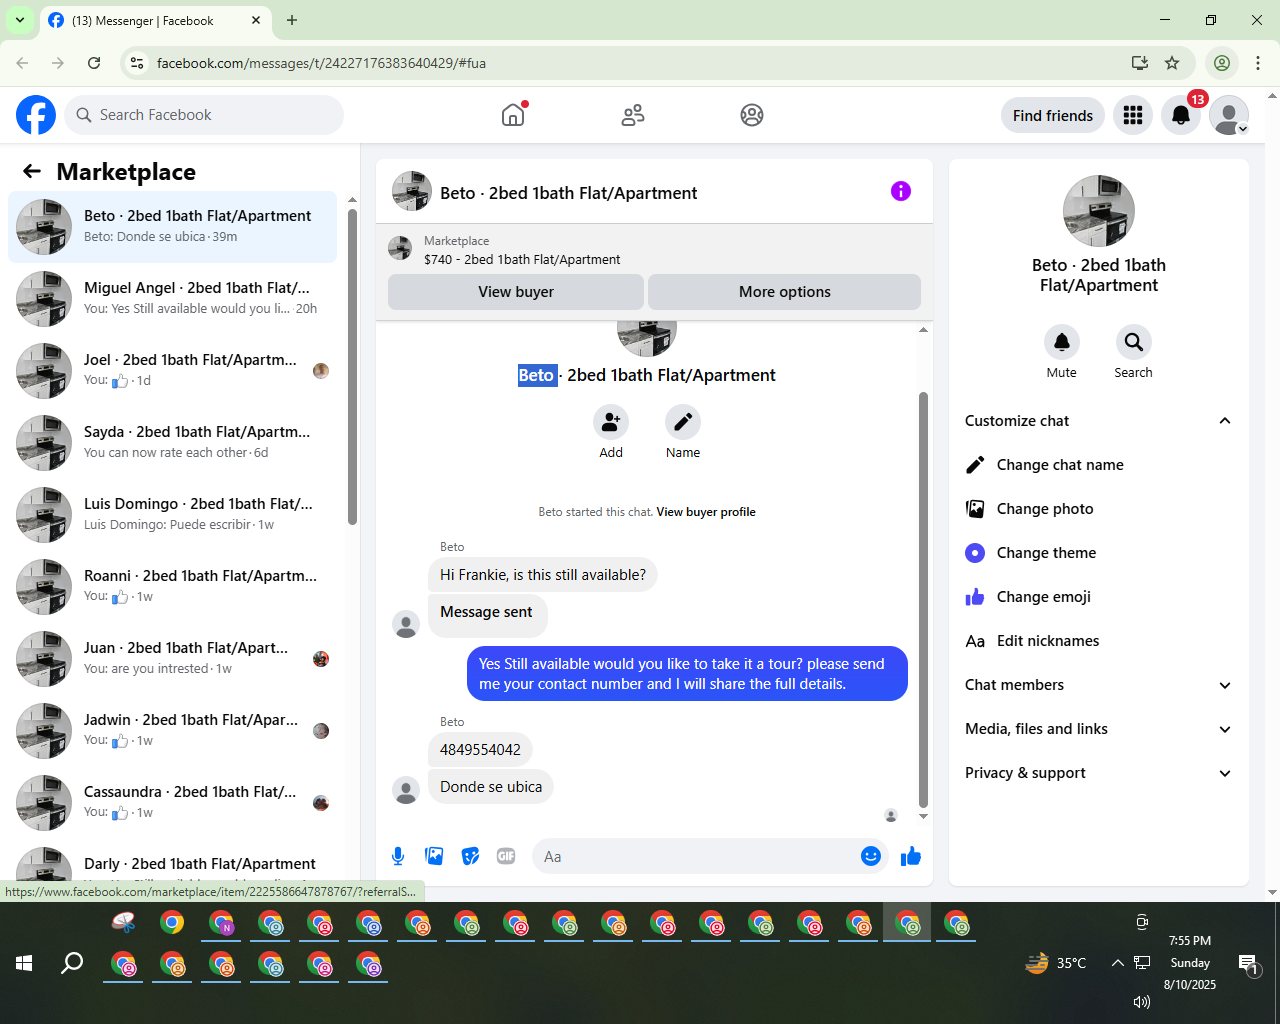The image size is (1280, 1024).
Task: Expand Privacy & support section
Action: 1099,773
